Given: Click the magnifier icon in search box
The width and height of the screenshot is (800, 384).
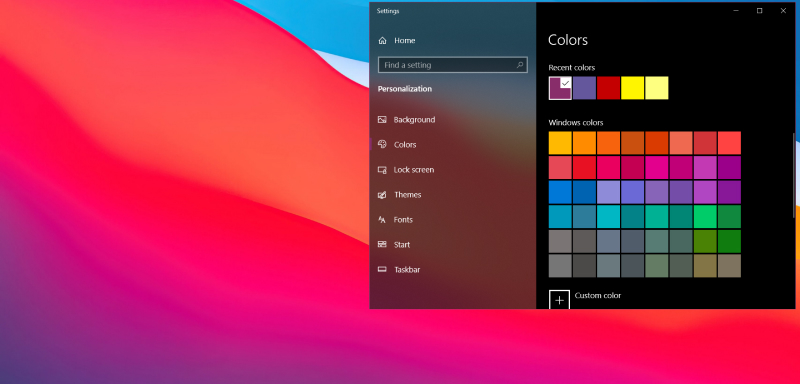Looking at the screenshot, I should [520, 65].
